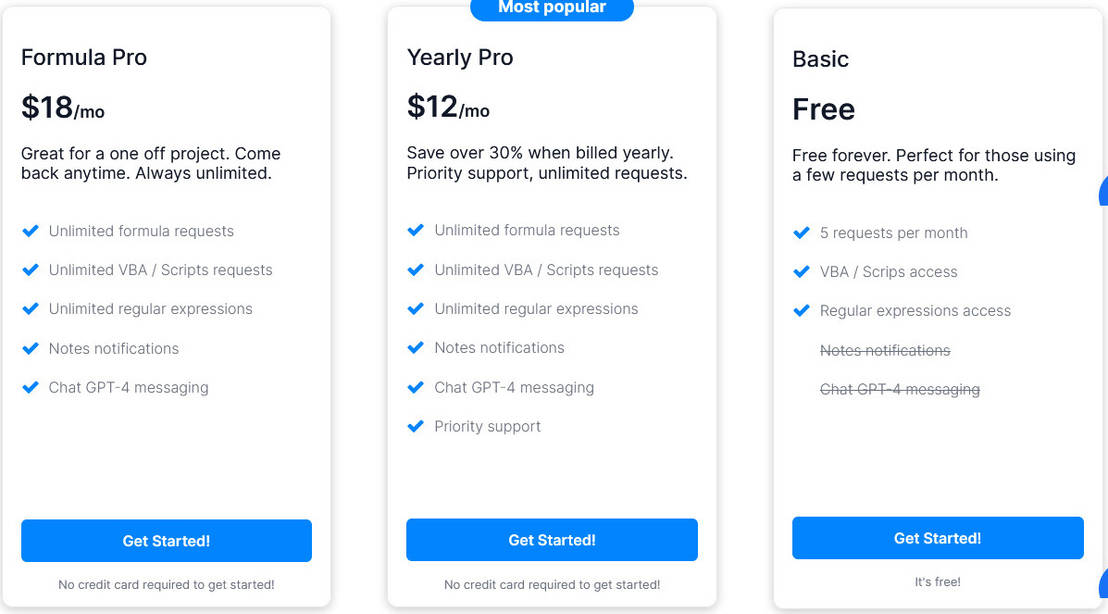
Task: Click the Formula Pro plan title
Action: (84, 57)
